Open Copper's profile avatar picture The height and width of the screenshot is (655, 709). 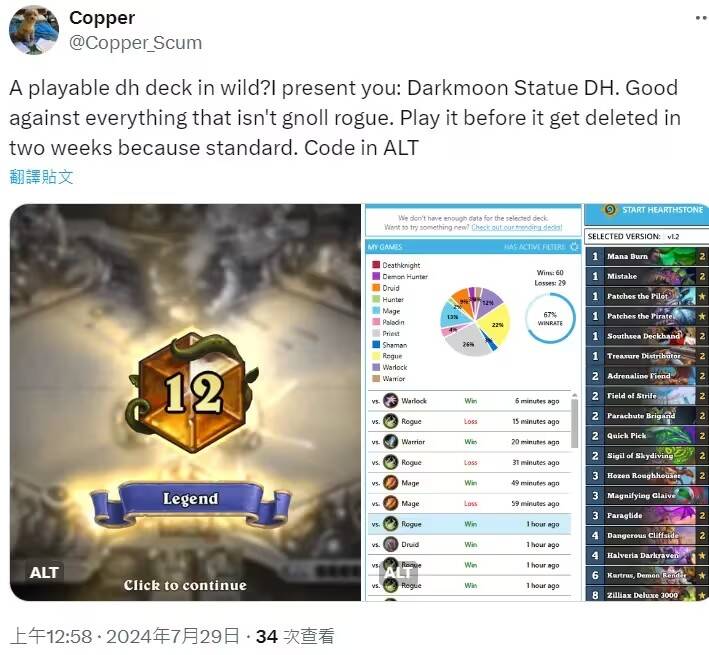(34, 30)
